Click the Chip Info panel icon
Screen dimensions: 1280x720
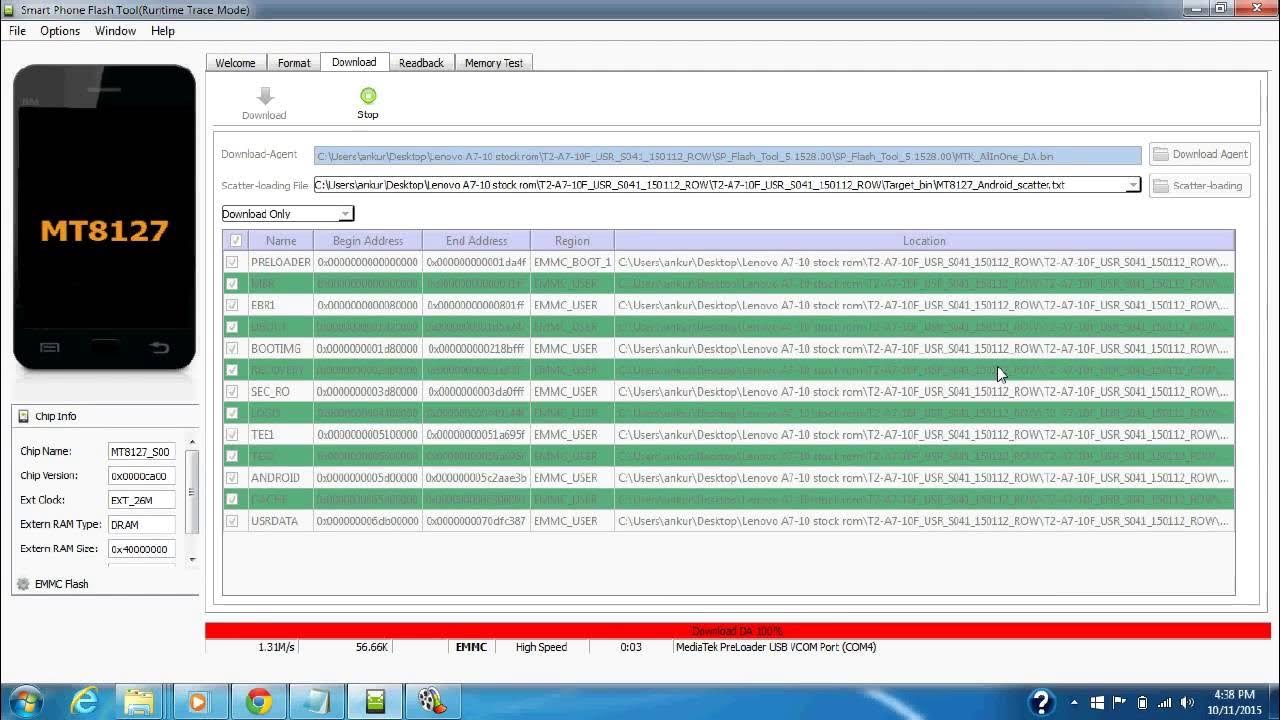click(x=23, y=416)
